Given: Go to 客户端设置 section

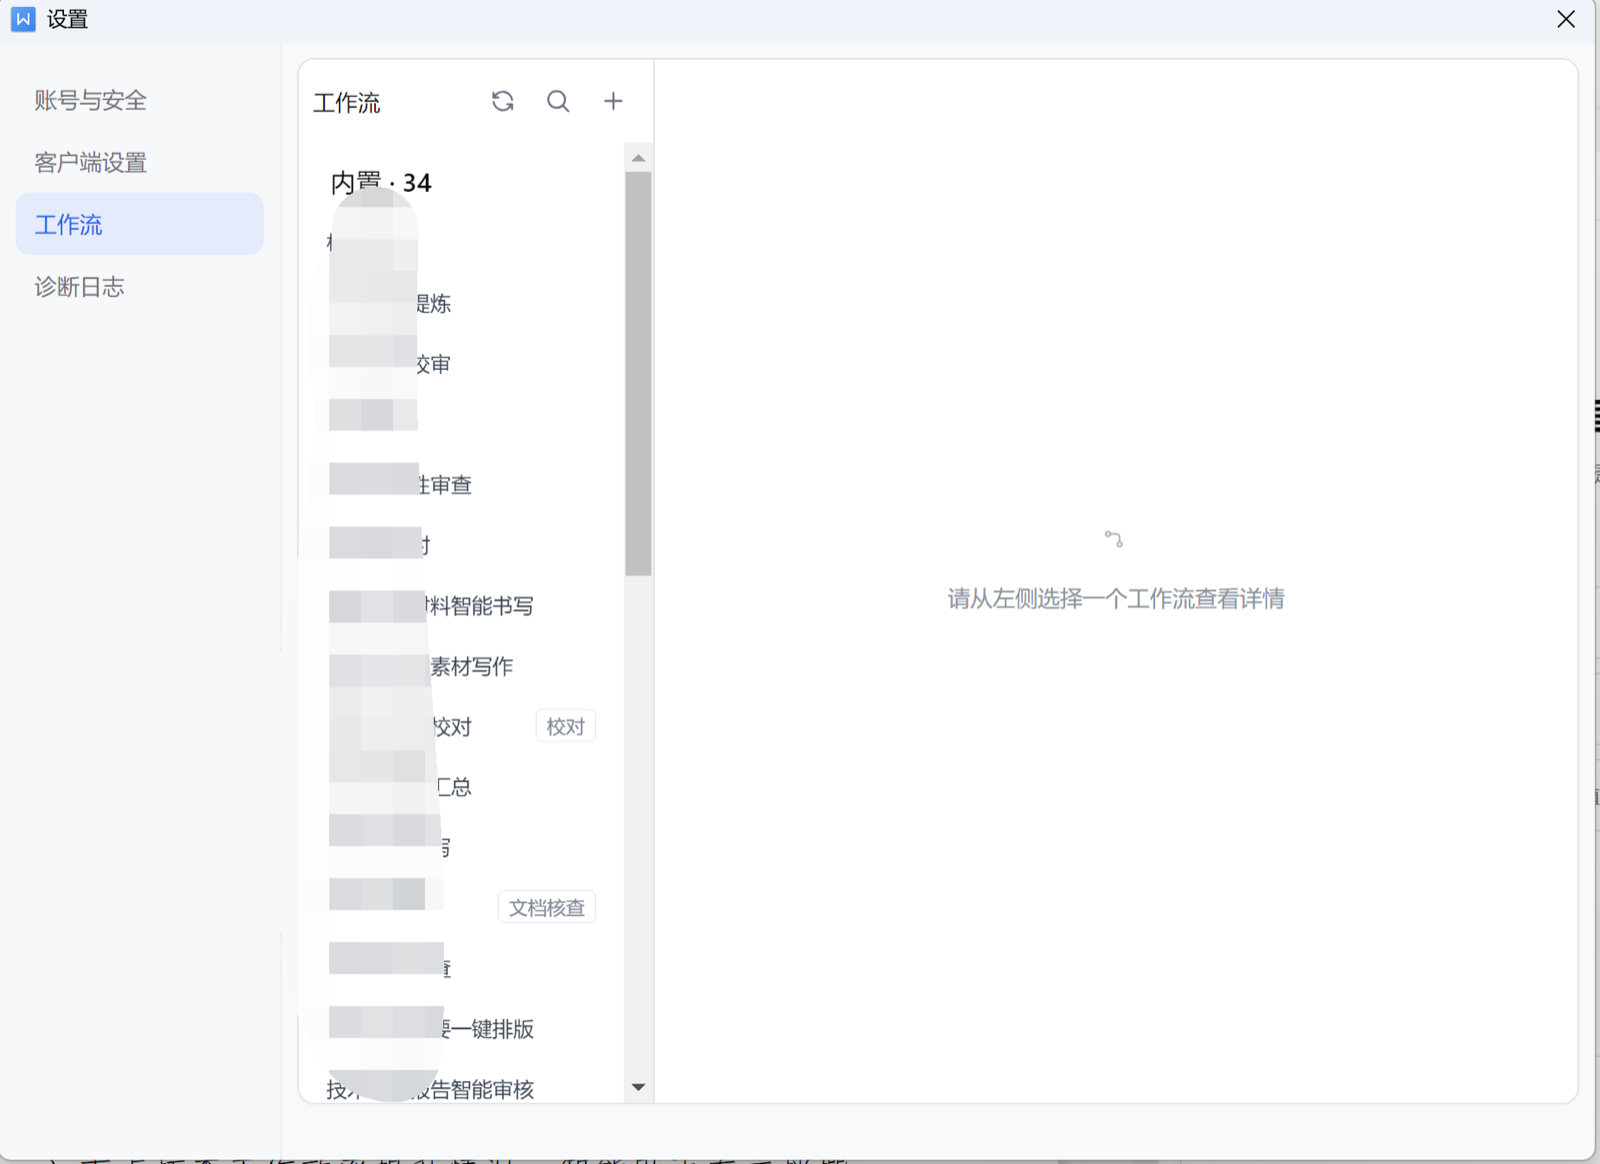Looking at the screenshot, I should click(x=140, y=162).
